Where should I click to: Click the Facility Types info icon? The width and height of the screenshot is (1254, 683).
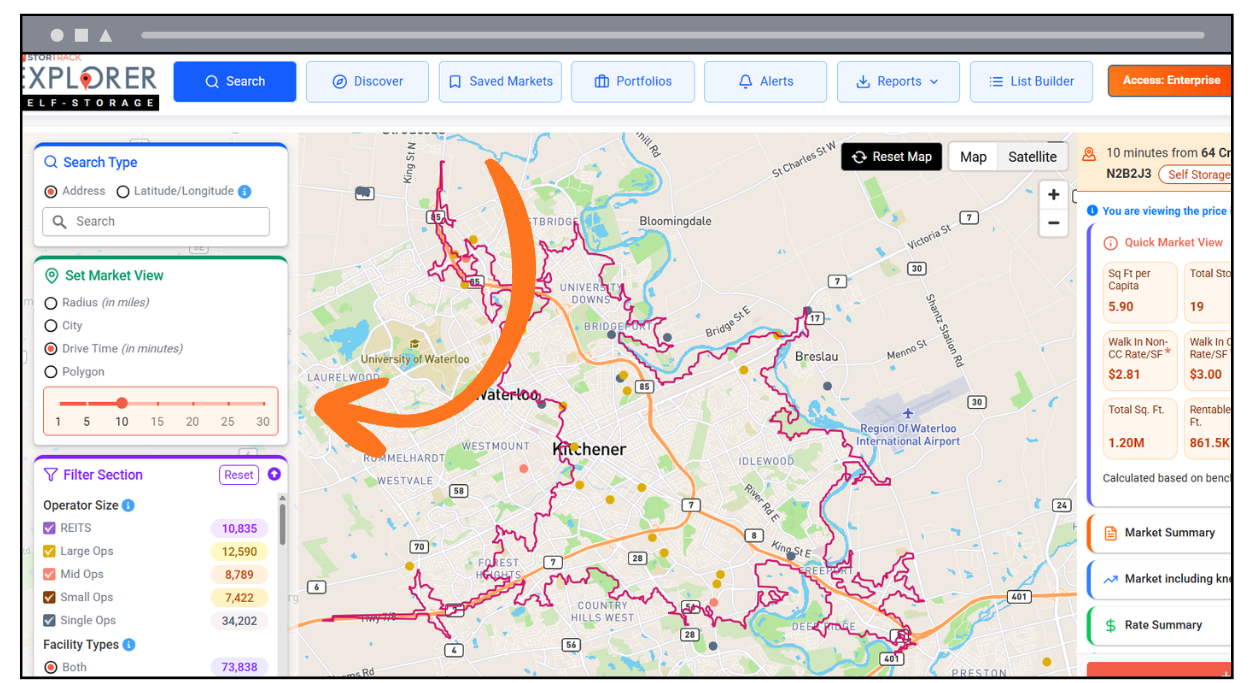tap(129, 645)
